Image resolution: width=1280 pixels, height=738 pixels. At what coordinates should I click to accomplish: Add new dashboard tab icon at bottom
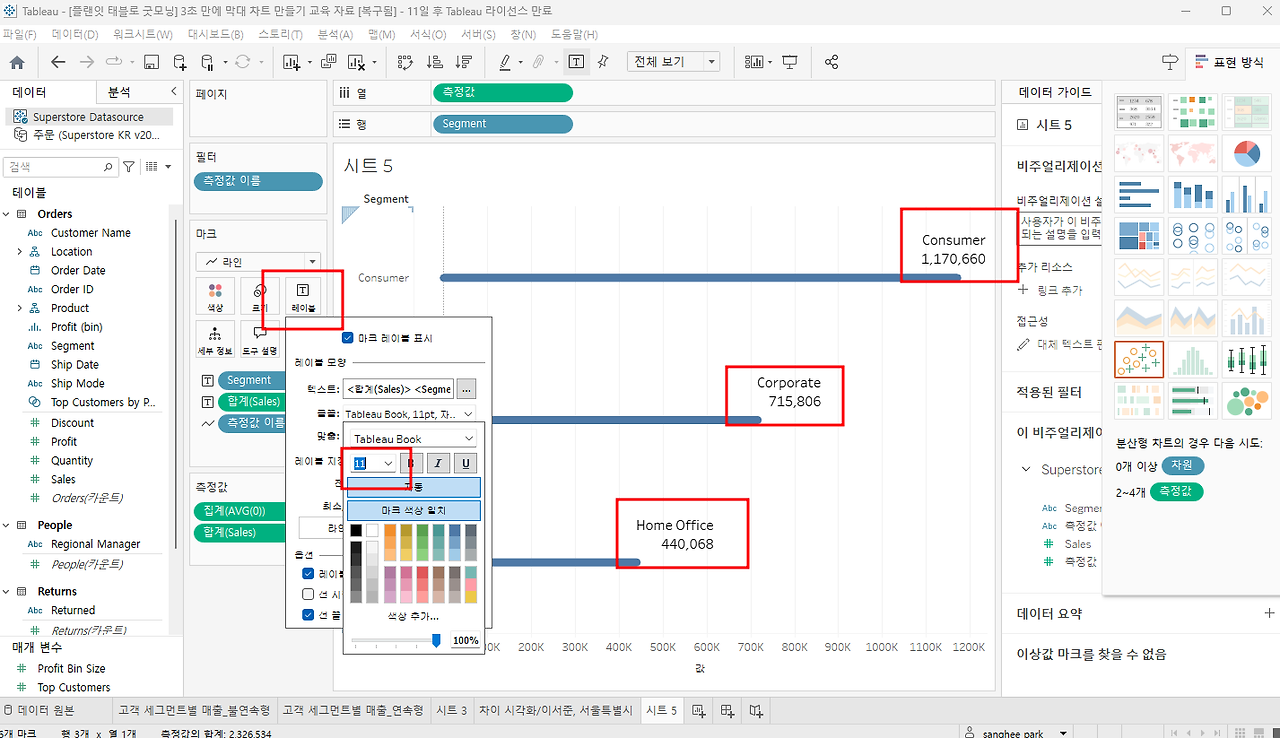tap(728, 710)
